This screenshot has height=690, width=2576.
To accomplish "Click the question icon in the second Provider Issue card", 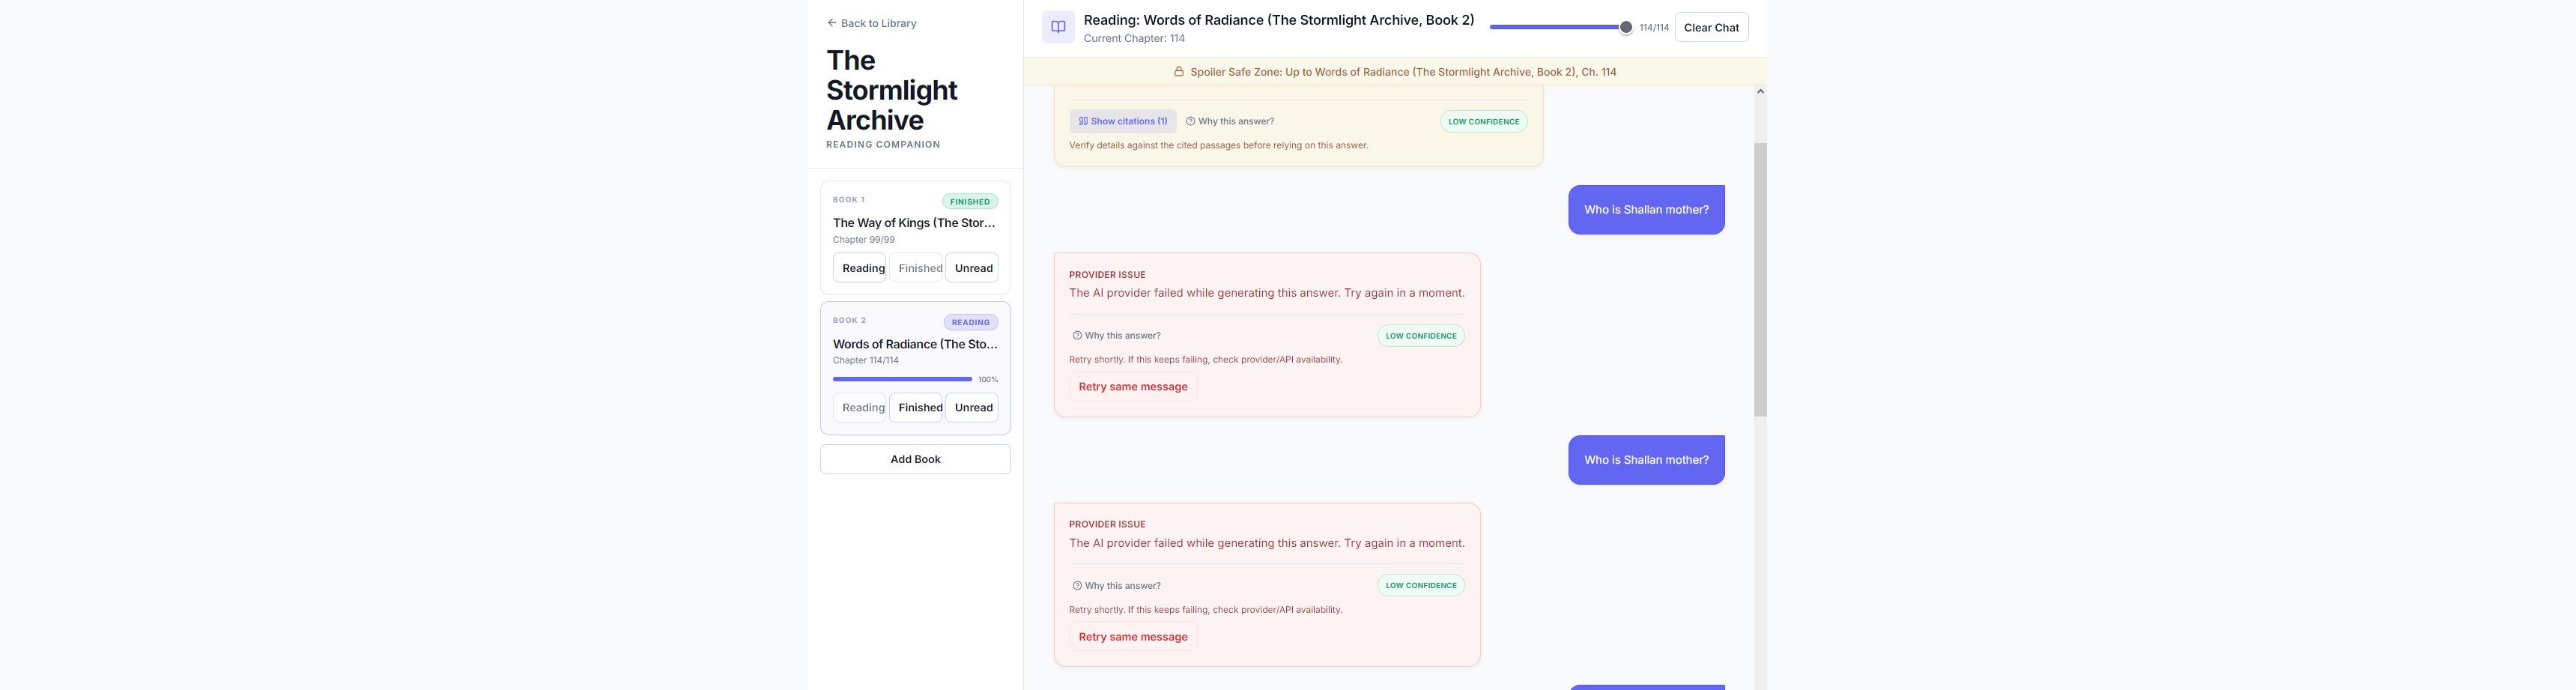I will [1077, 586].
